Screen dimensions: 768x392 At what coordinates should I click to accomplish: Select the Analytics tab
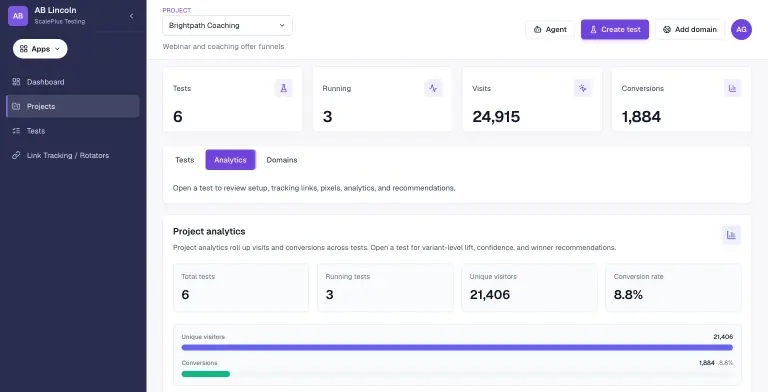(x=230, y=160)
